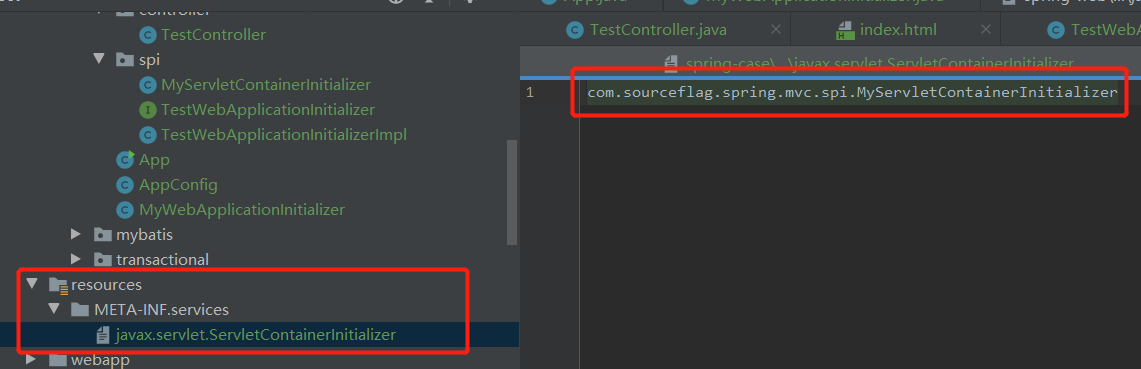Expand the webapp folder
1141x369 pixels.
[x=31, y=360]
